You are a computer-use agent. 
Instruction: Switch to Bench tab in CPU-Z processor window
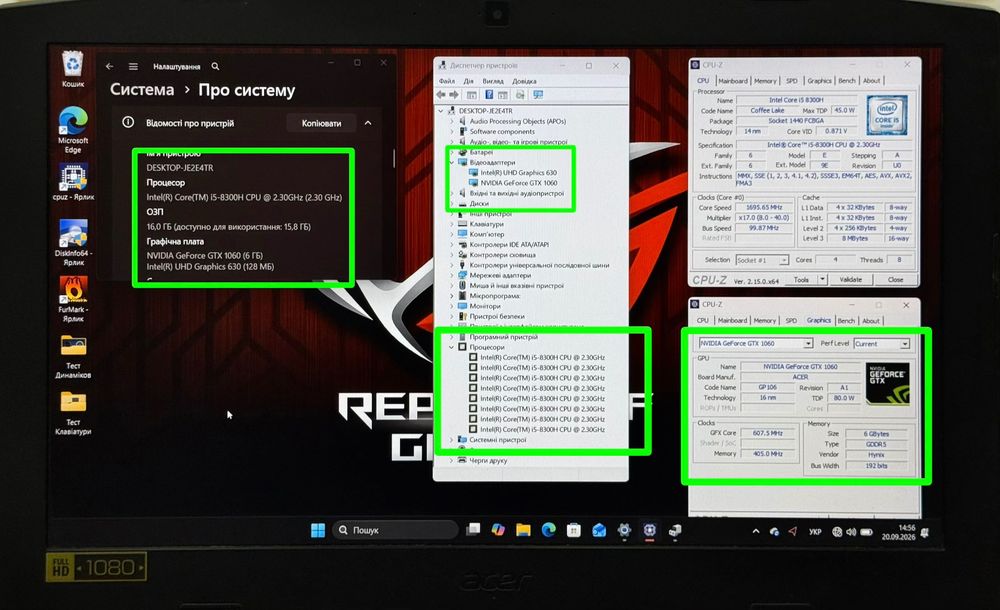click(847, 80)
